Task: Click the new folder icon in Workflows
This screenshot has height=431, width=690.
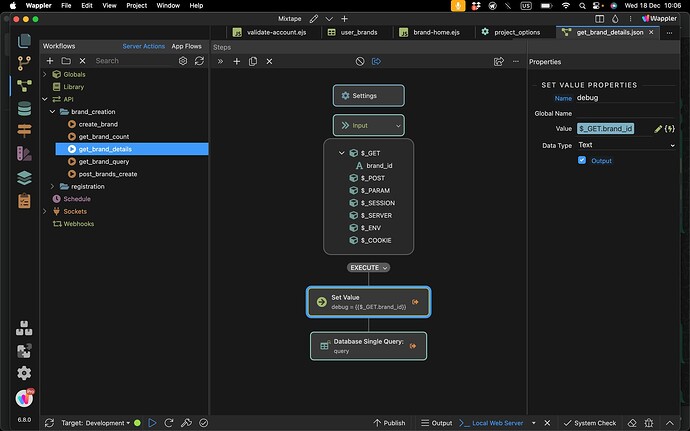Action: [66, 61]
